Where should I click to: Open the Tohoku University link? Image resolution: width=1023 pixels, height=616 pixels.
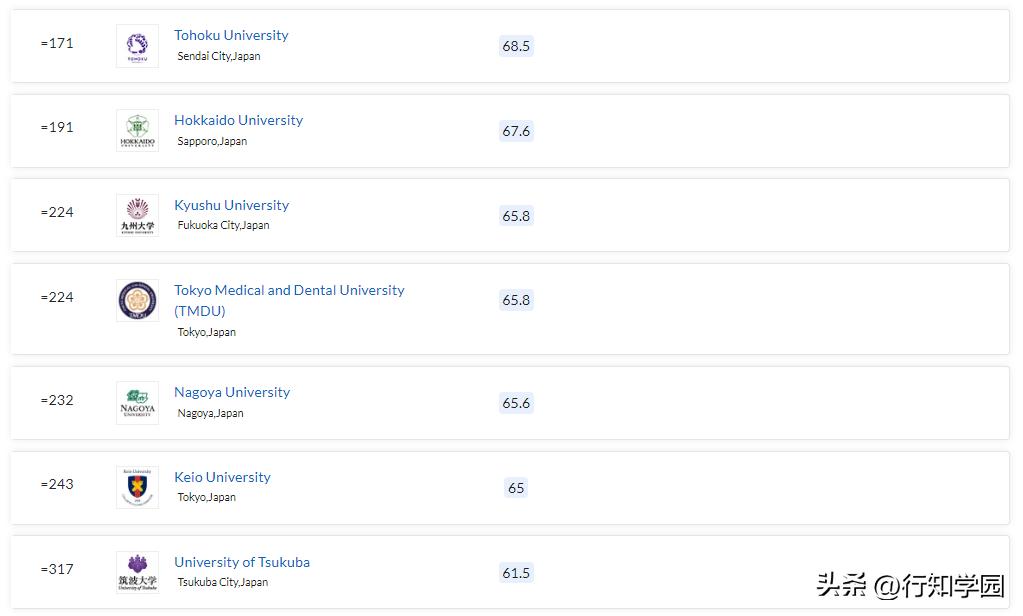231,35
